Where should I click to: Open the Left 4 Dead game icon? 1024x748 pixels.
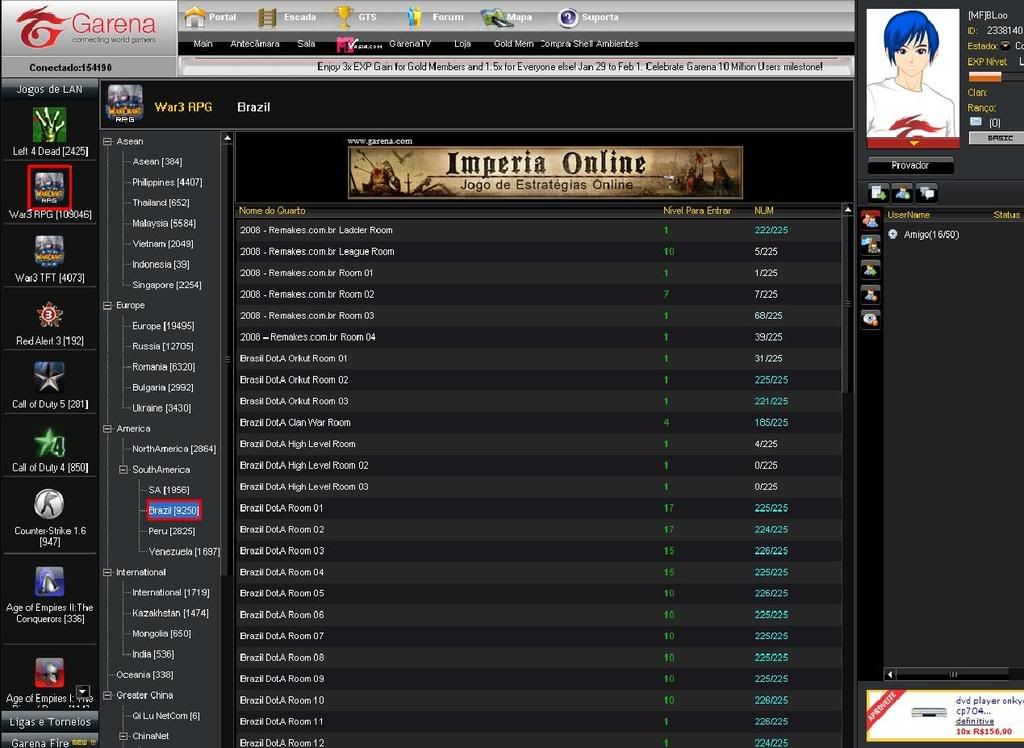50,124
